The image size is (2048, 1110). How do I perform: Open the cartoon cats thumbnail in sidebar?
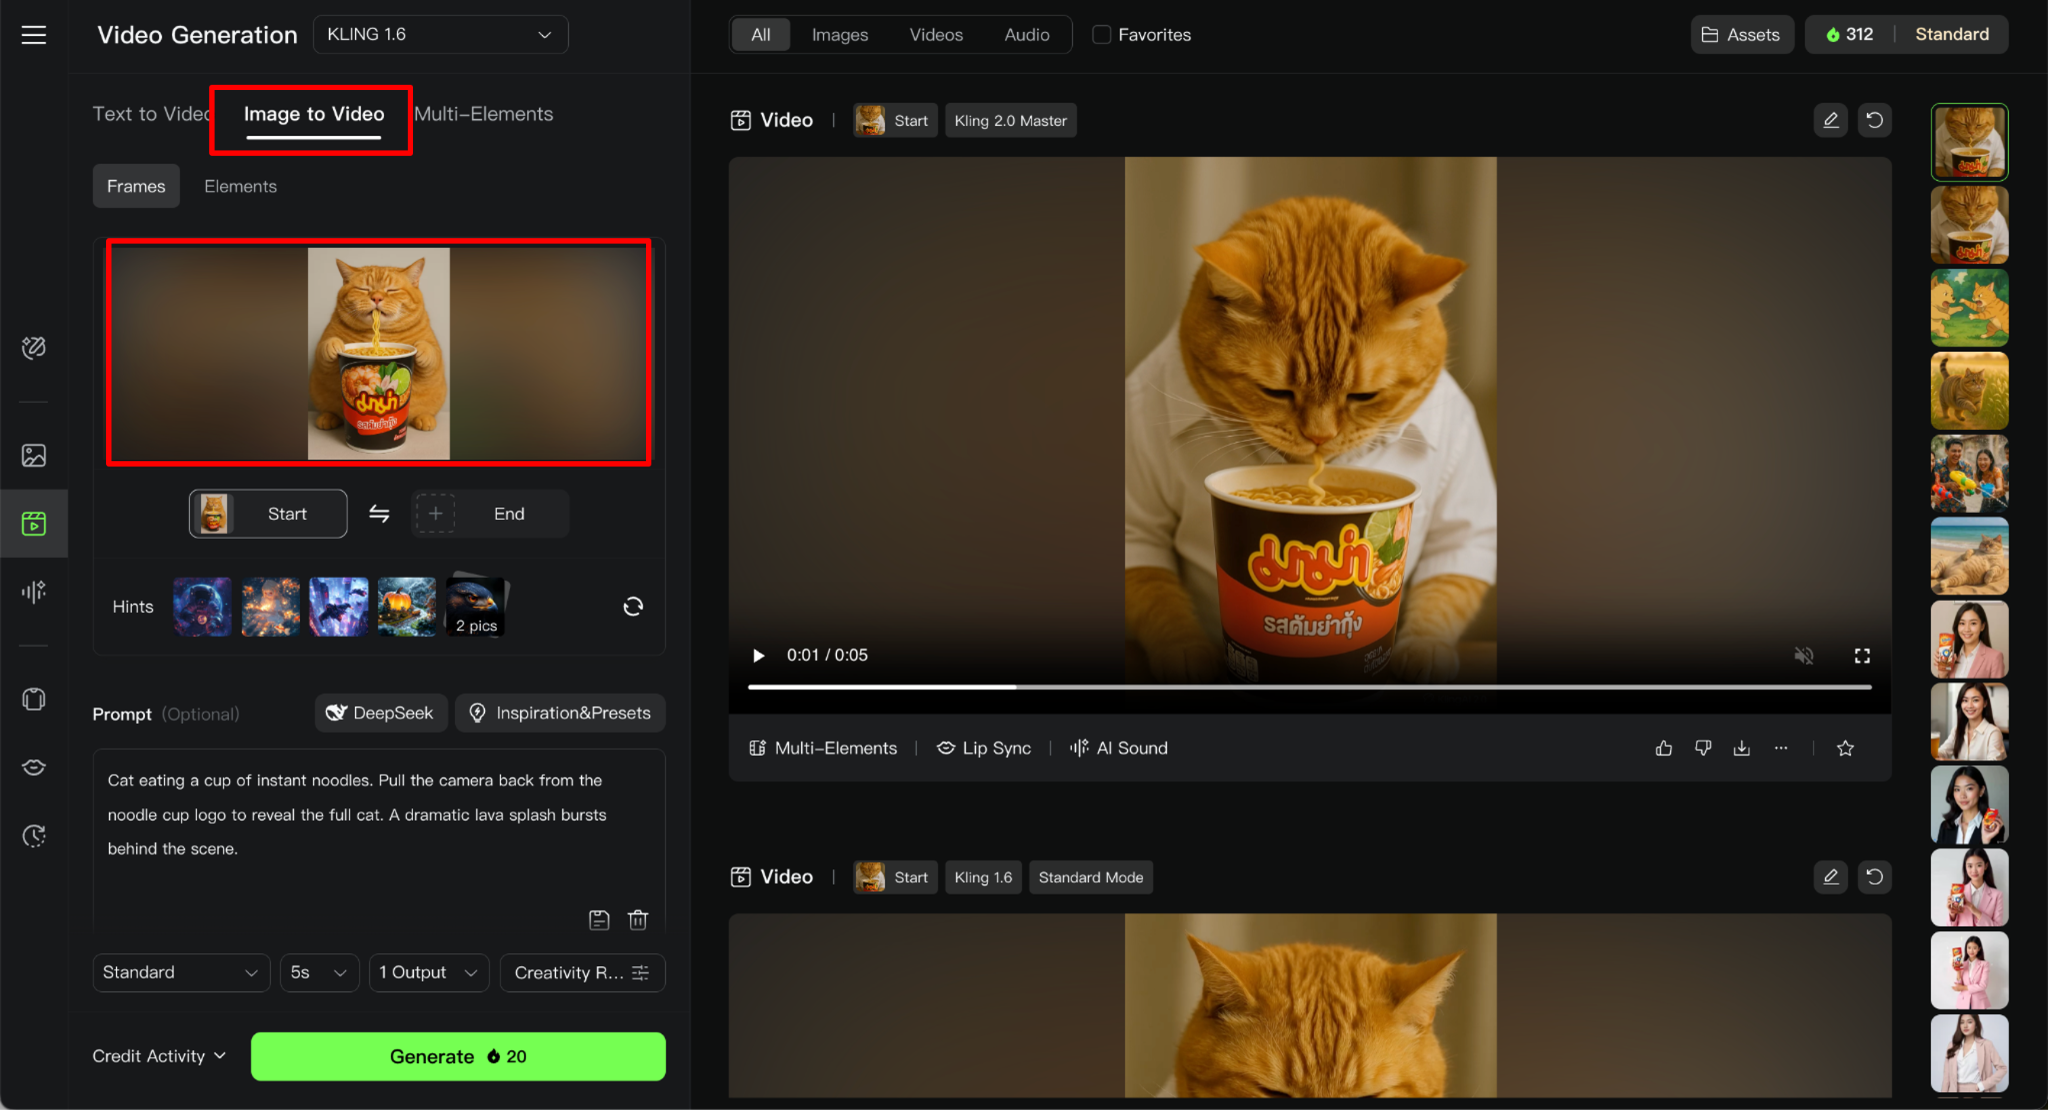(x=1969, y=308)
